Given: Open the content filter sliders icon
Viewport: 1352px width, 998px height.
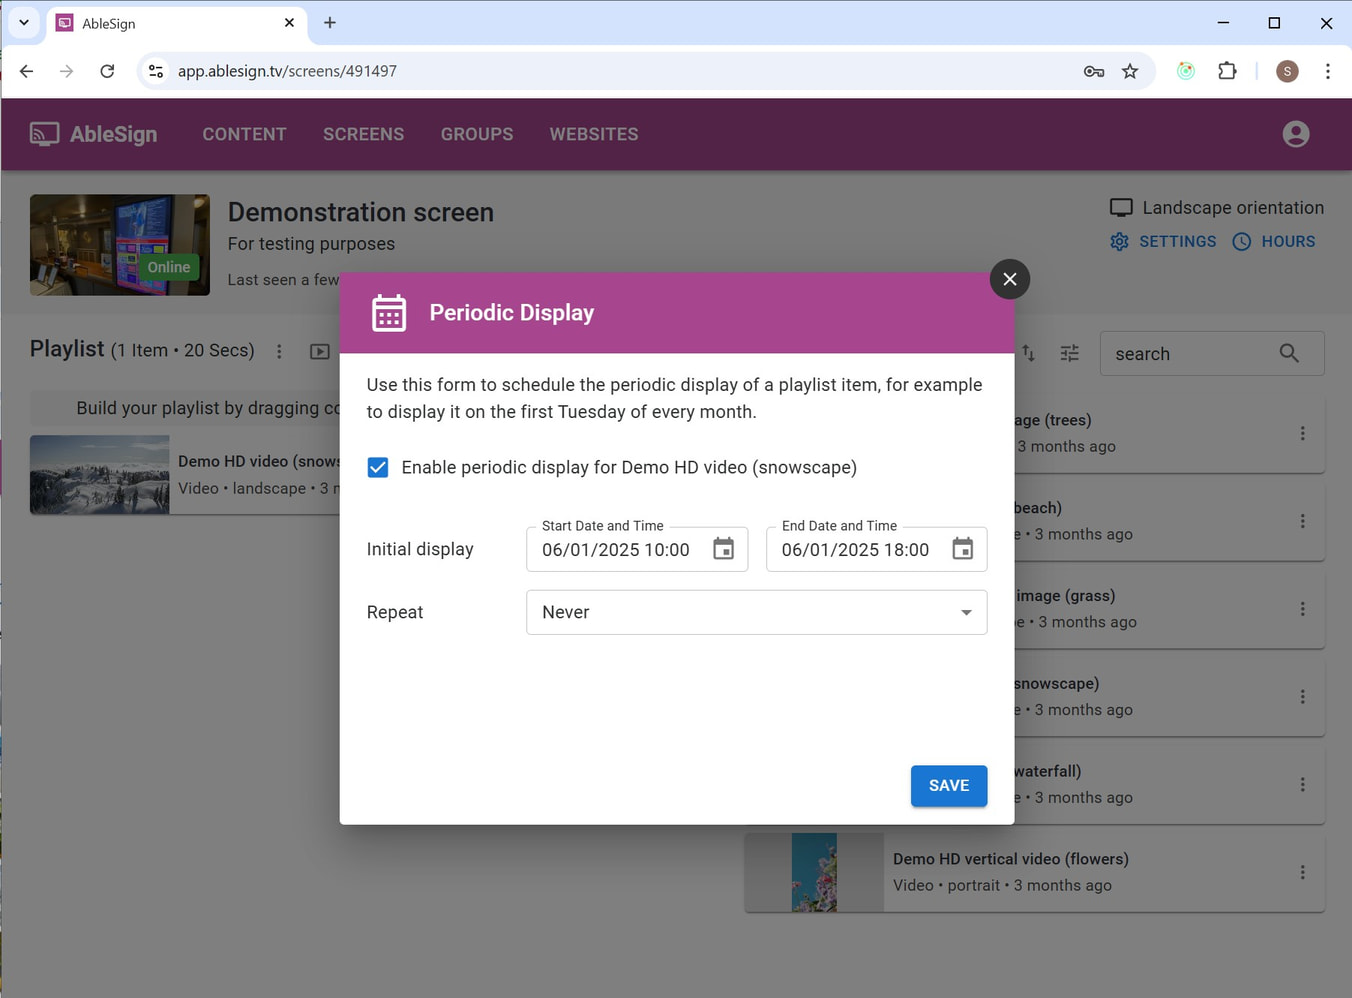Looking at the screenshot, I should (x=1069, y=353).
